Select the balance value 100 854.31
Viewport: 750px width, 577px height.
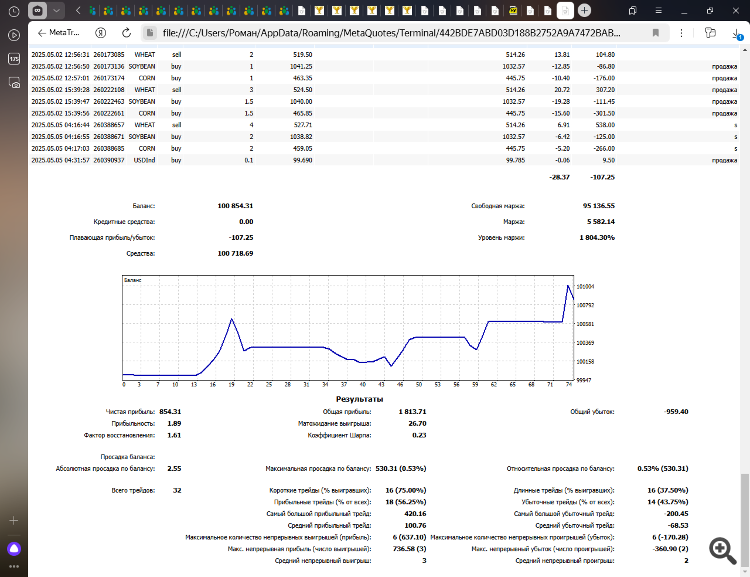235,206
